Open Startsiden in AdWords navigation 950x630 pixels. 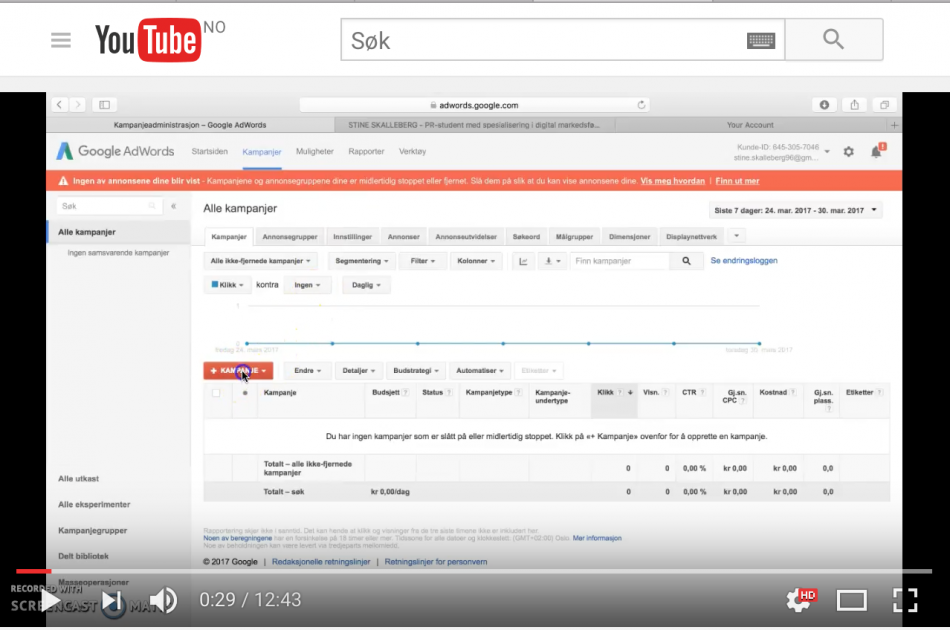click(x=210, y=151)
